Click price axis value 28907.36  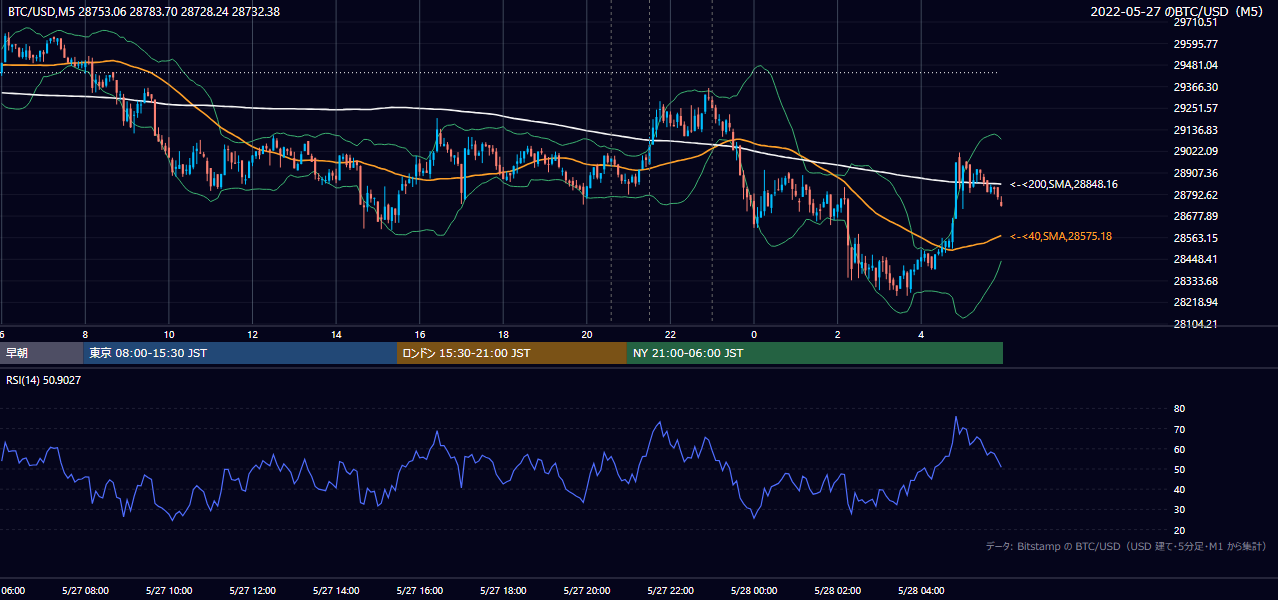pyautogui.click(x=1195, y=173)
